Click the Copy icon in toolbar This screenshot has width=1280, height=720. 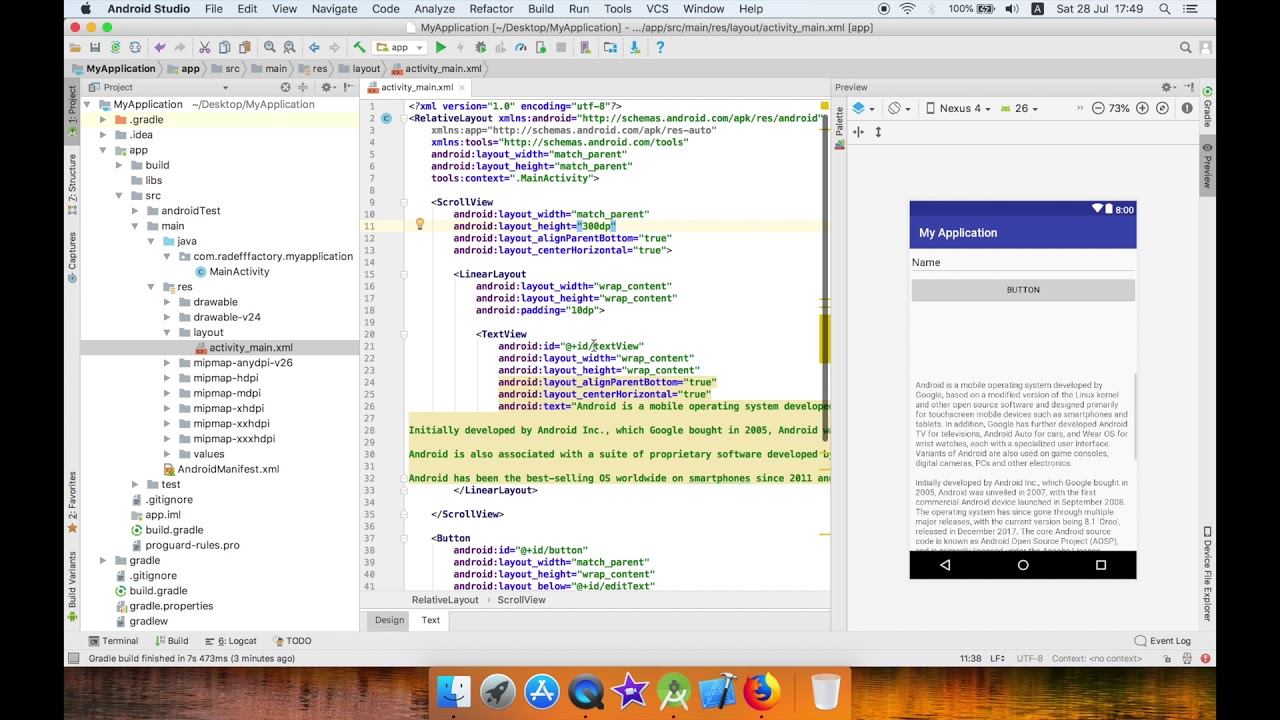coord(224,47)
